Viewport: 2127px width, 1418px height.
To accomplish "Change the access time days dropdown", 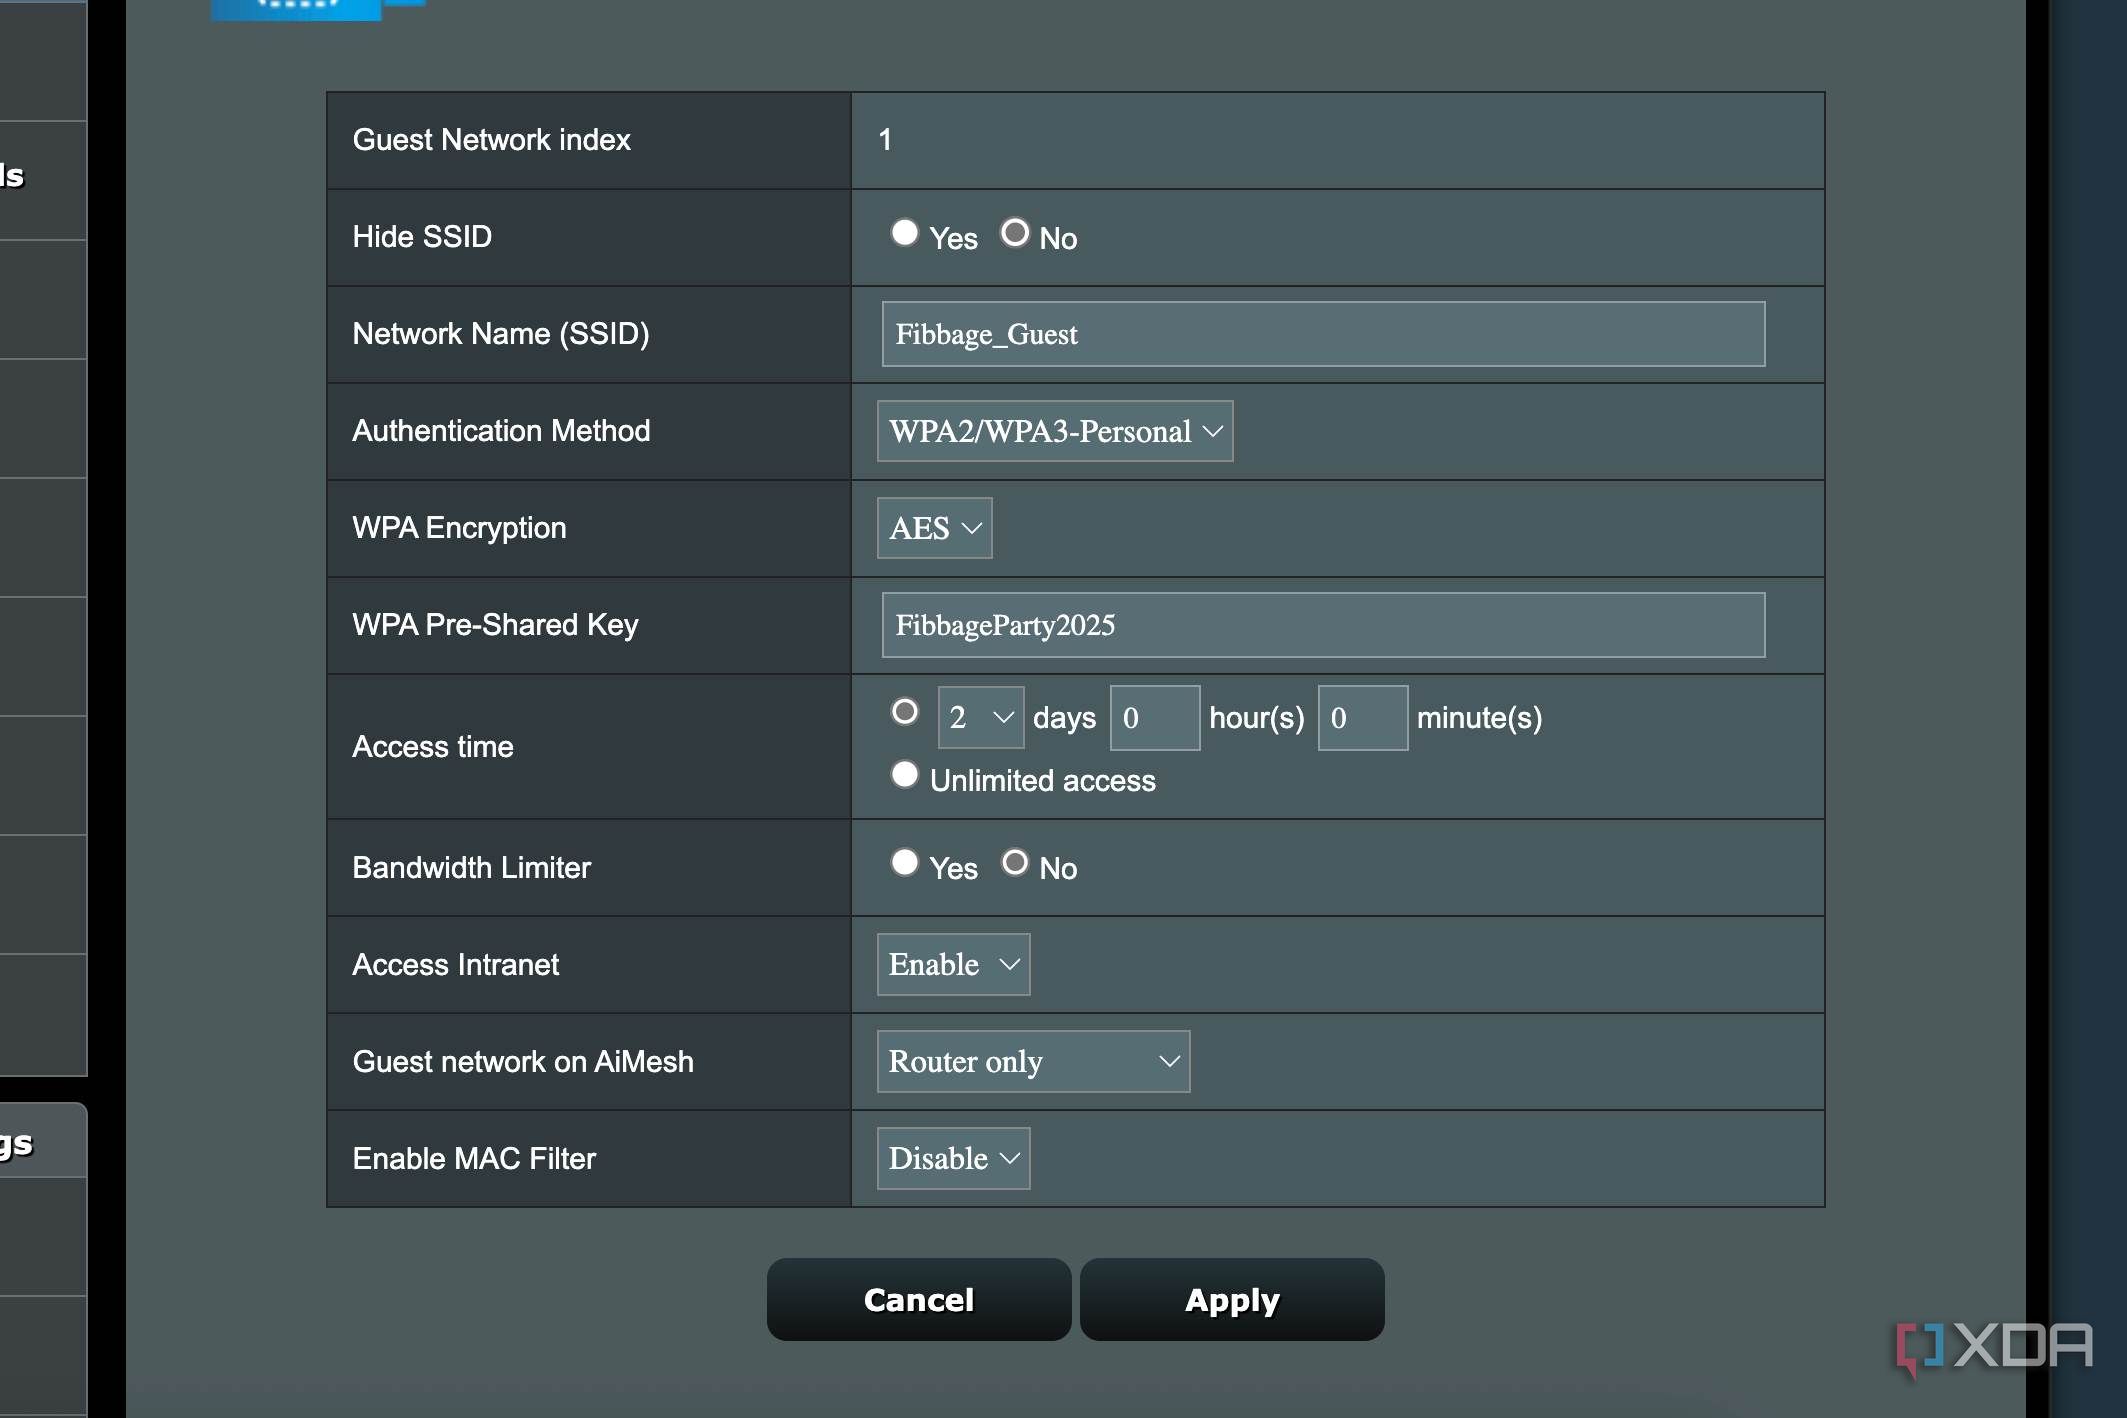I will [980, 717].
